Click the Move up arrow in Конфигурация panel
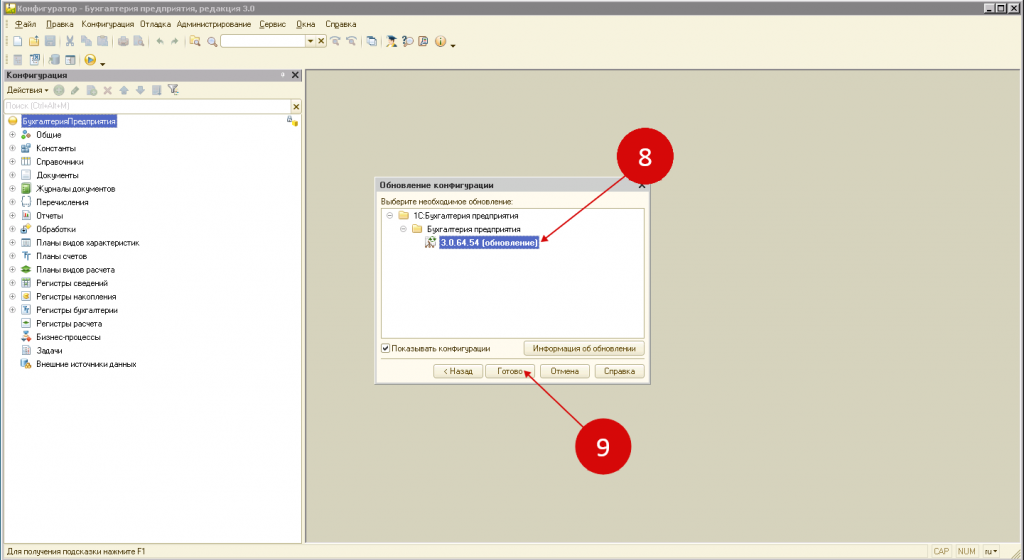This screenshot has height=560, width=1024. (x=123, y=90)
